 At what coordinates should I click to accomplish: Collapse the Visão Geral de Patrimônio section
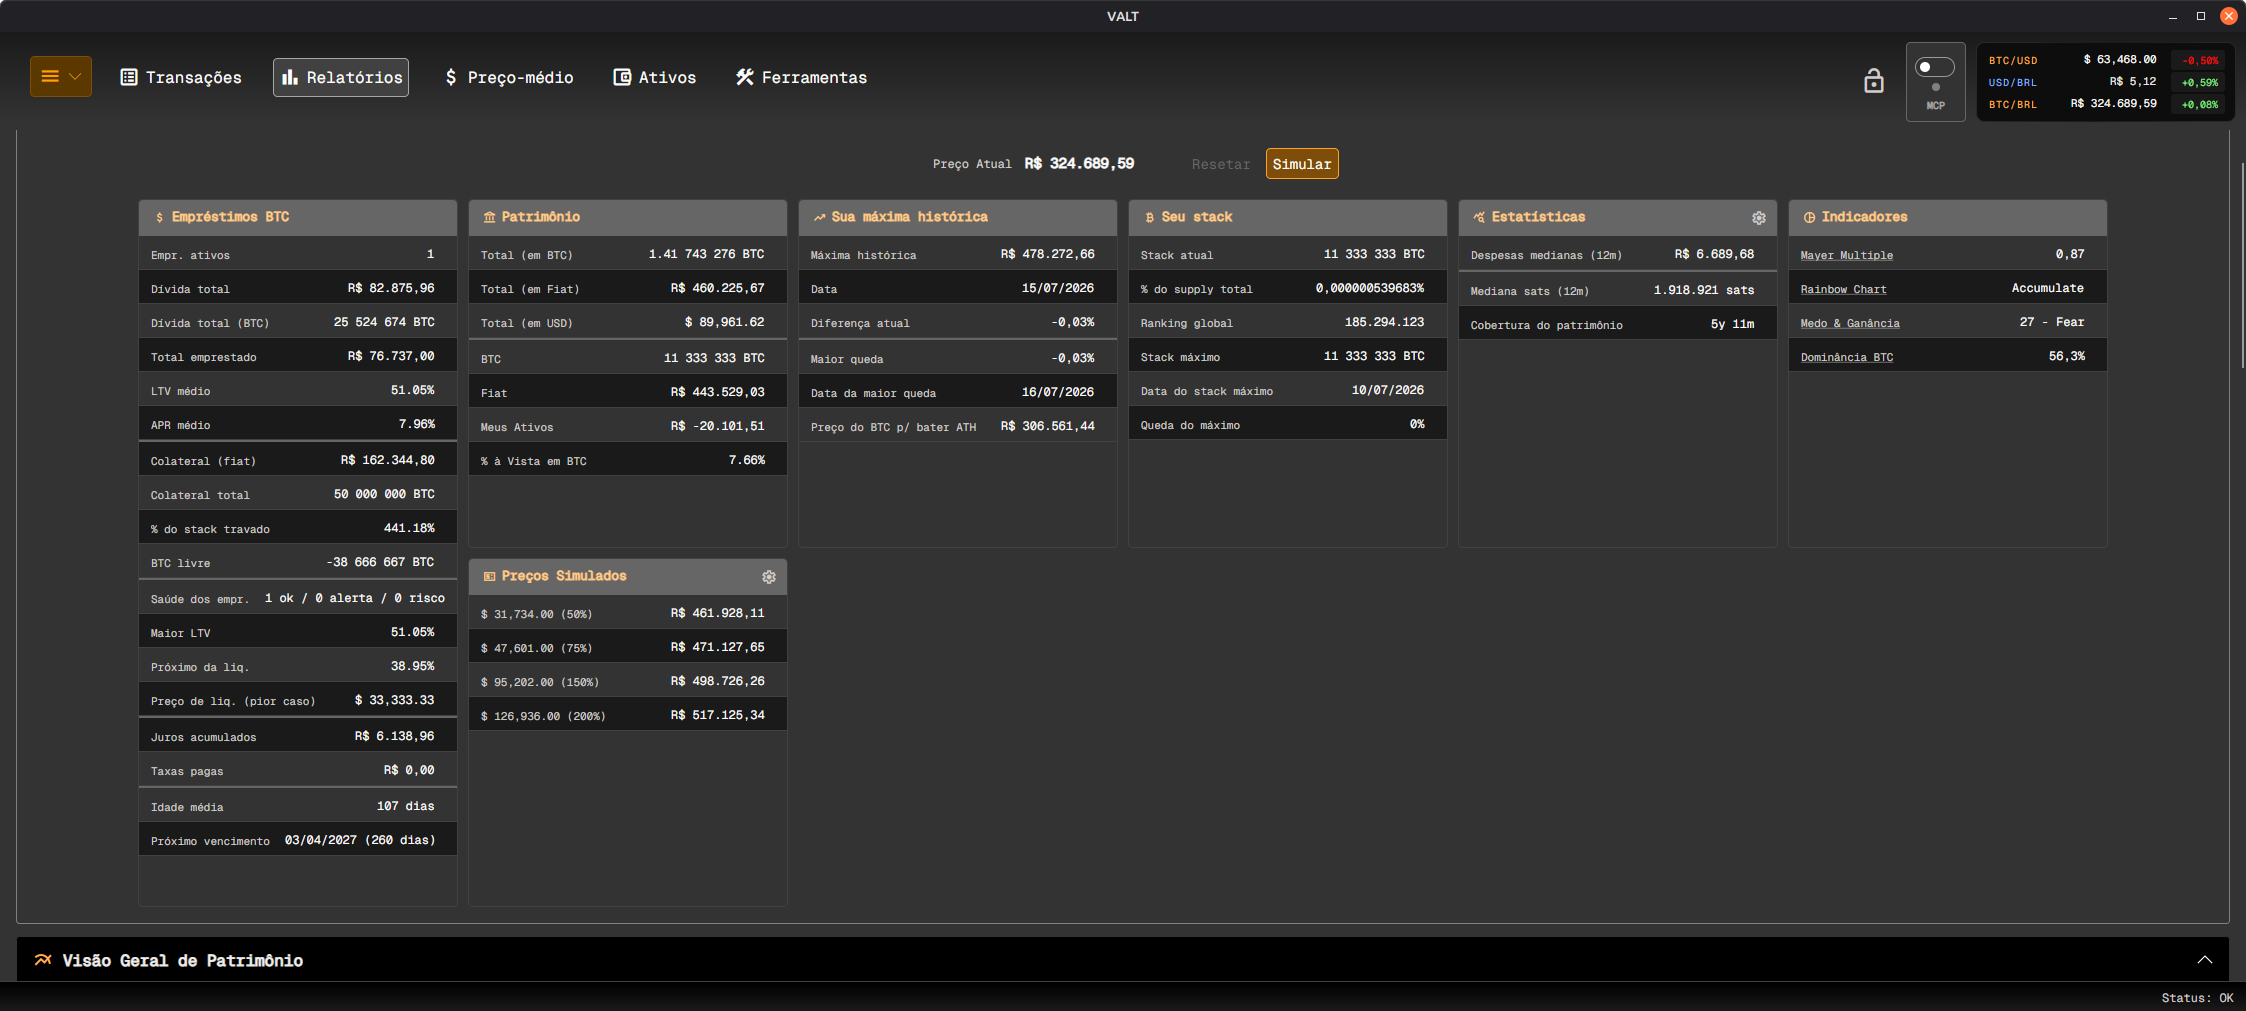click(x=2204, y=960)
